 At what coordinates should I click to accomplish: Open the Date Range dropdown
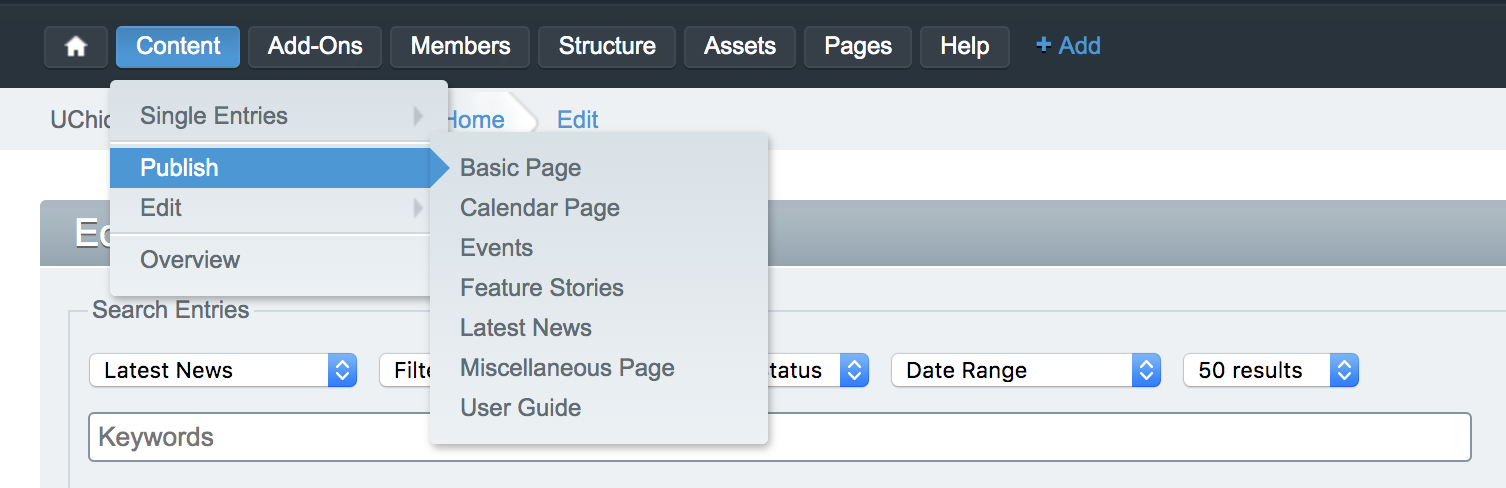click(1024, 370)
